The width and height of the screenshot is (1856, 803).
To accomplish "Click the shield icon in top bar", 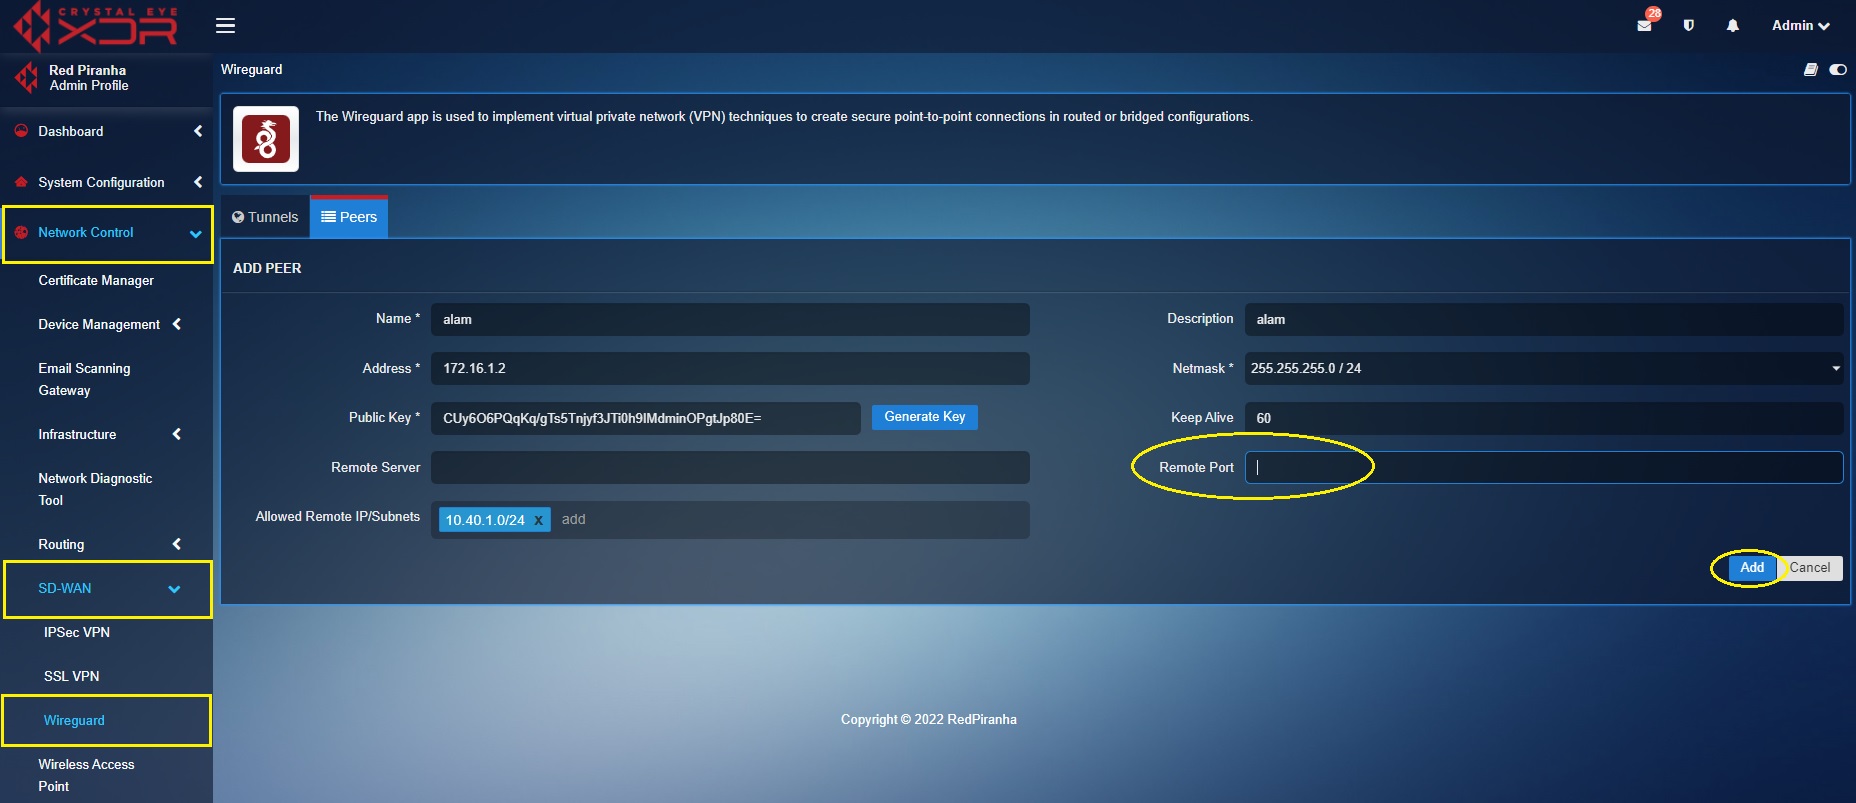I will click(1689, 25).
